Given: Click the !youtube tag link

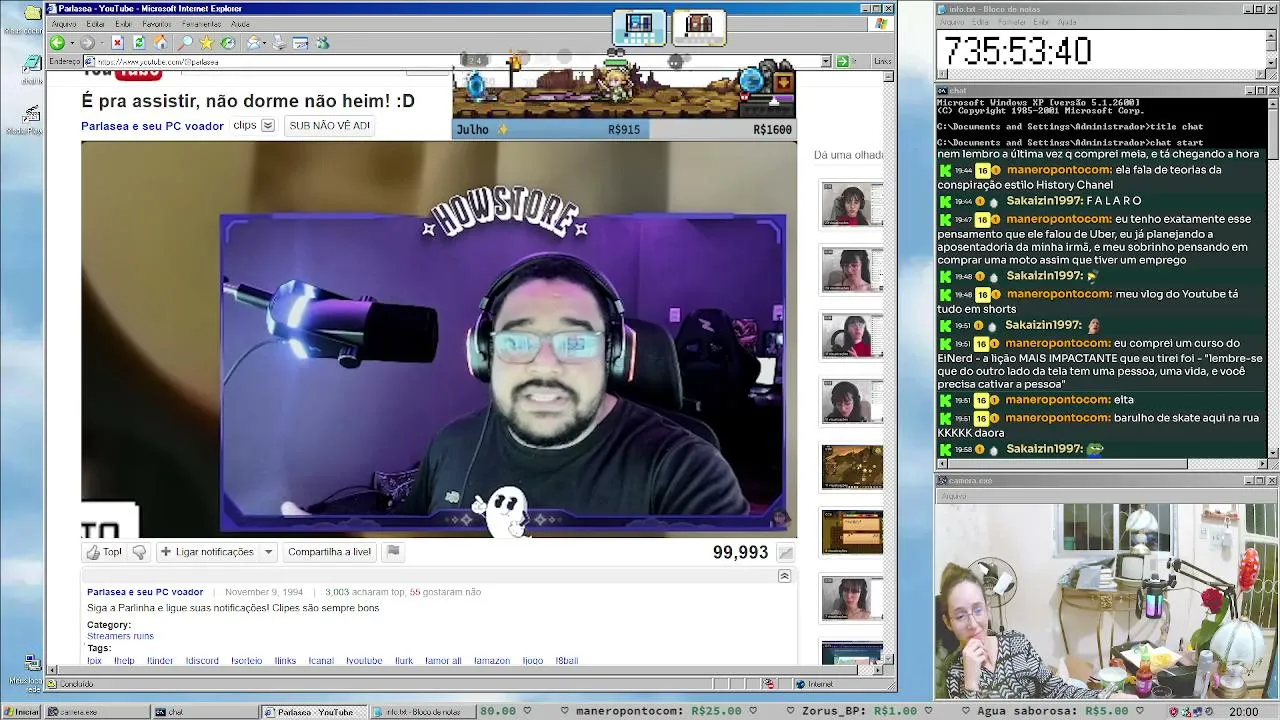Looking at the screenshot, I should tap(364, 661).
